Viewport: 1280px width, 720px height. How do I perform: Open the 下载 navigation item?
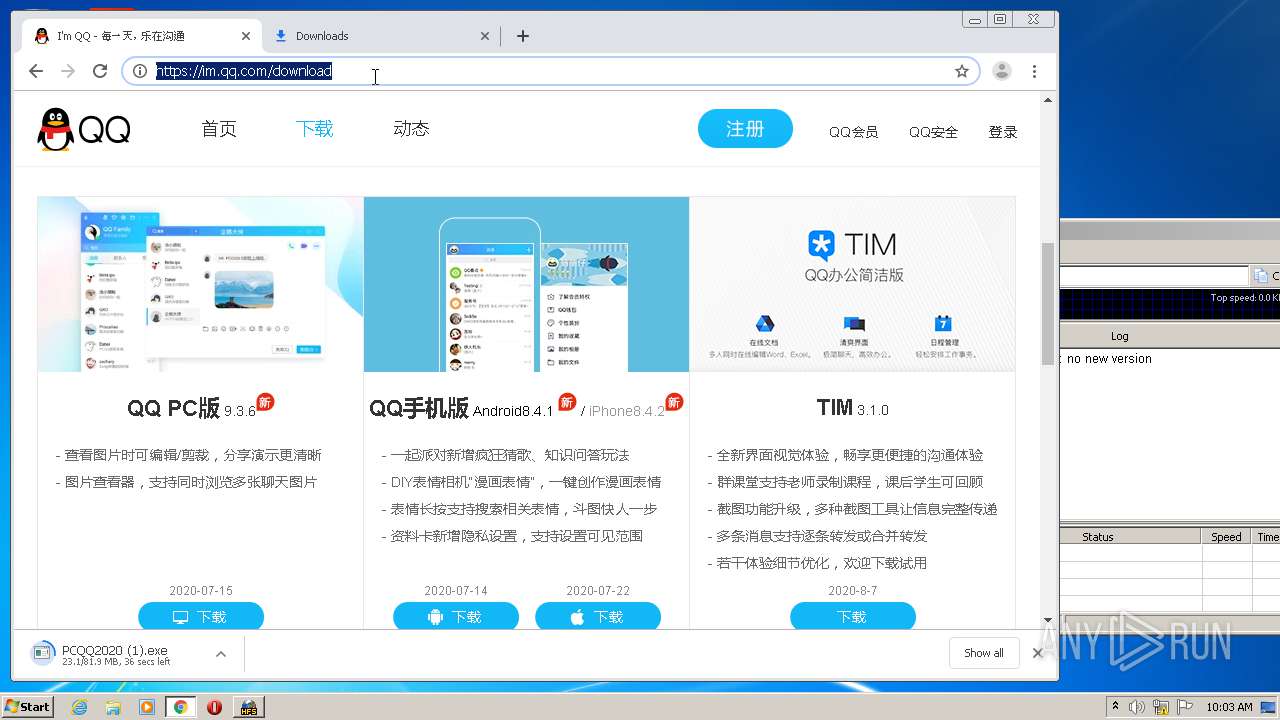(314, 129)
